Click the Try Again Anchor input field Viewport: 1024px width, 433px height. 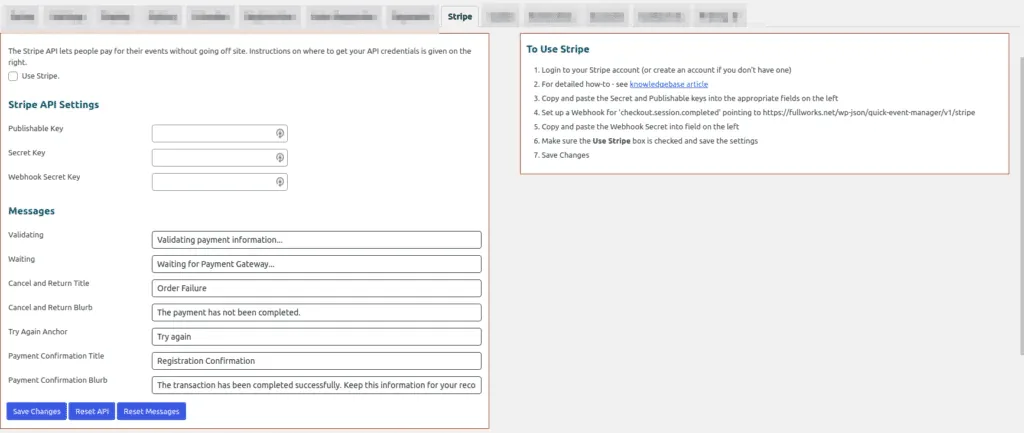tap(316, 336)
